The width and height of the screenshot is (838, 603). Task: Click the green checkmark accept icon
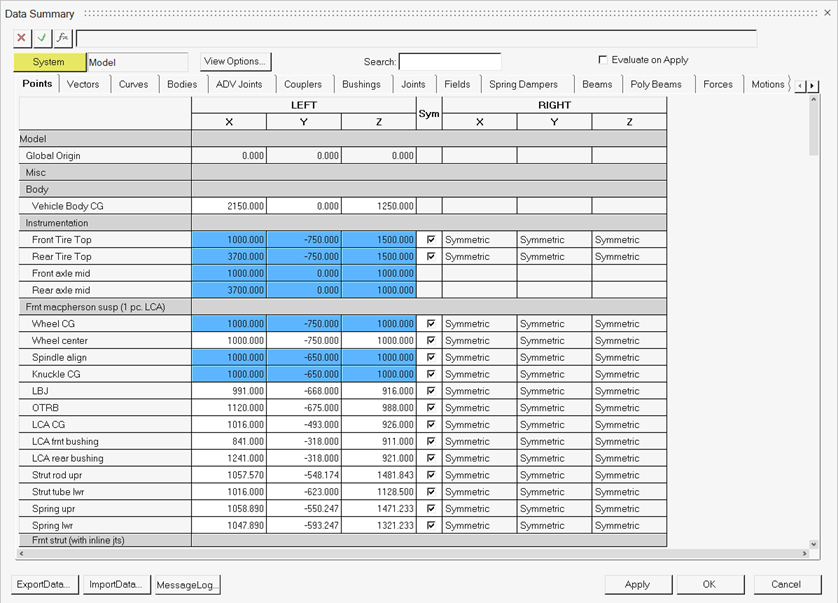coord(42,38)
